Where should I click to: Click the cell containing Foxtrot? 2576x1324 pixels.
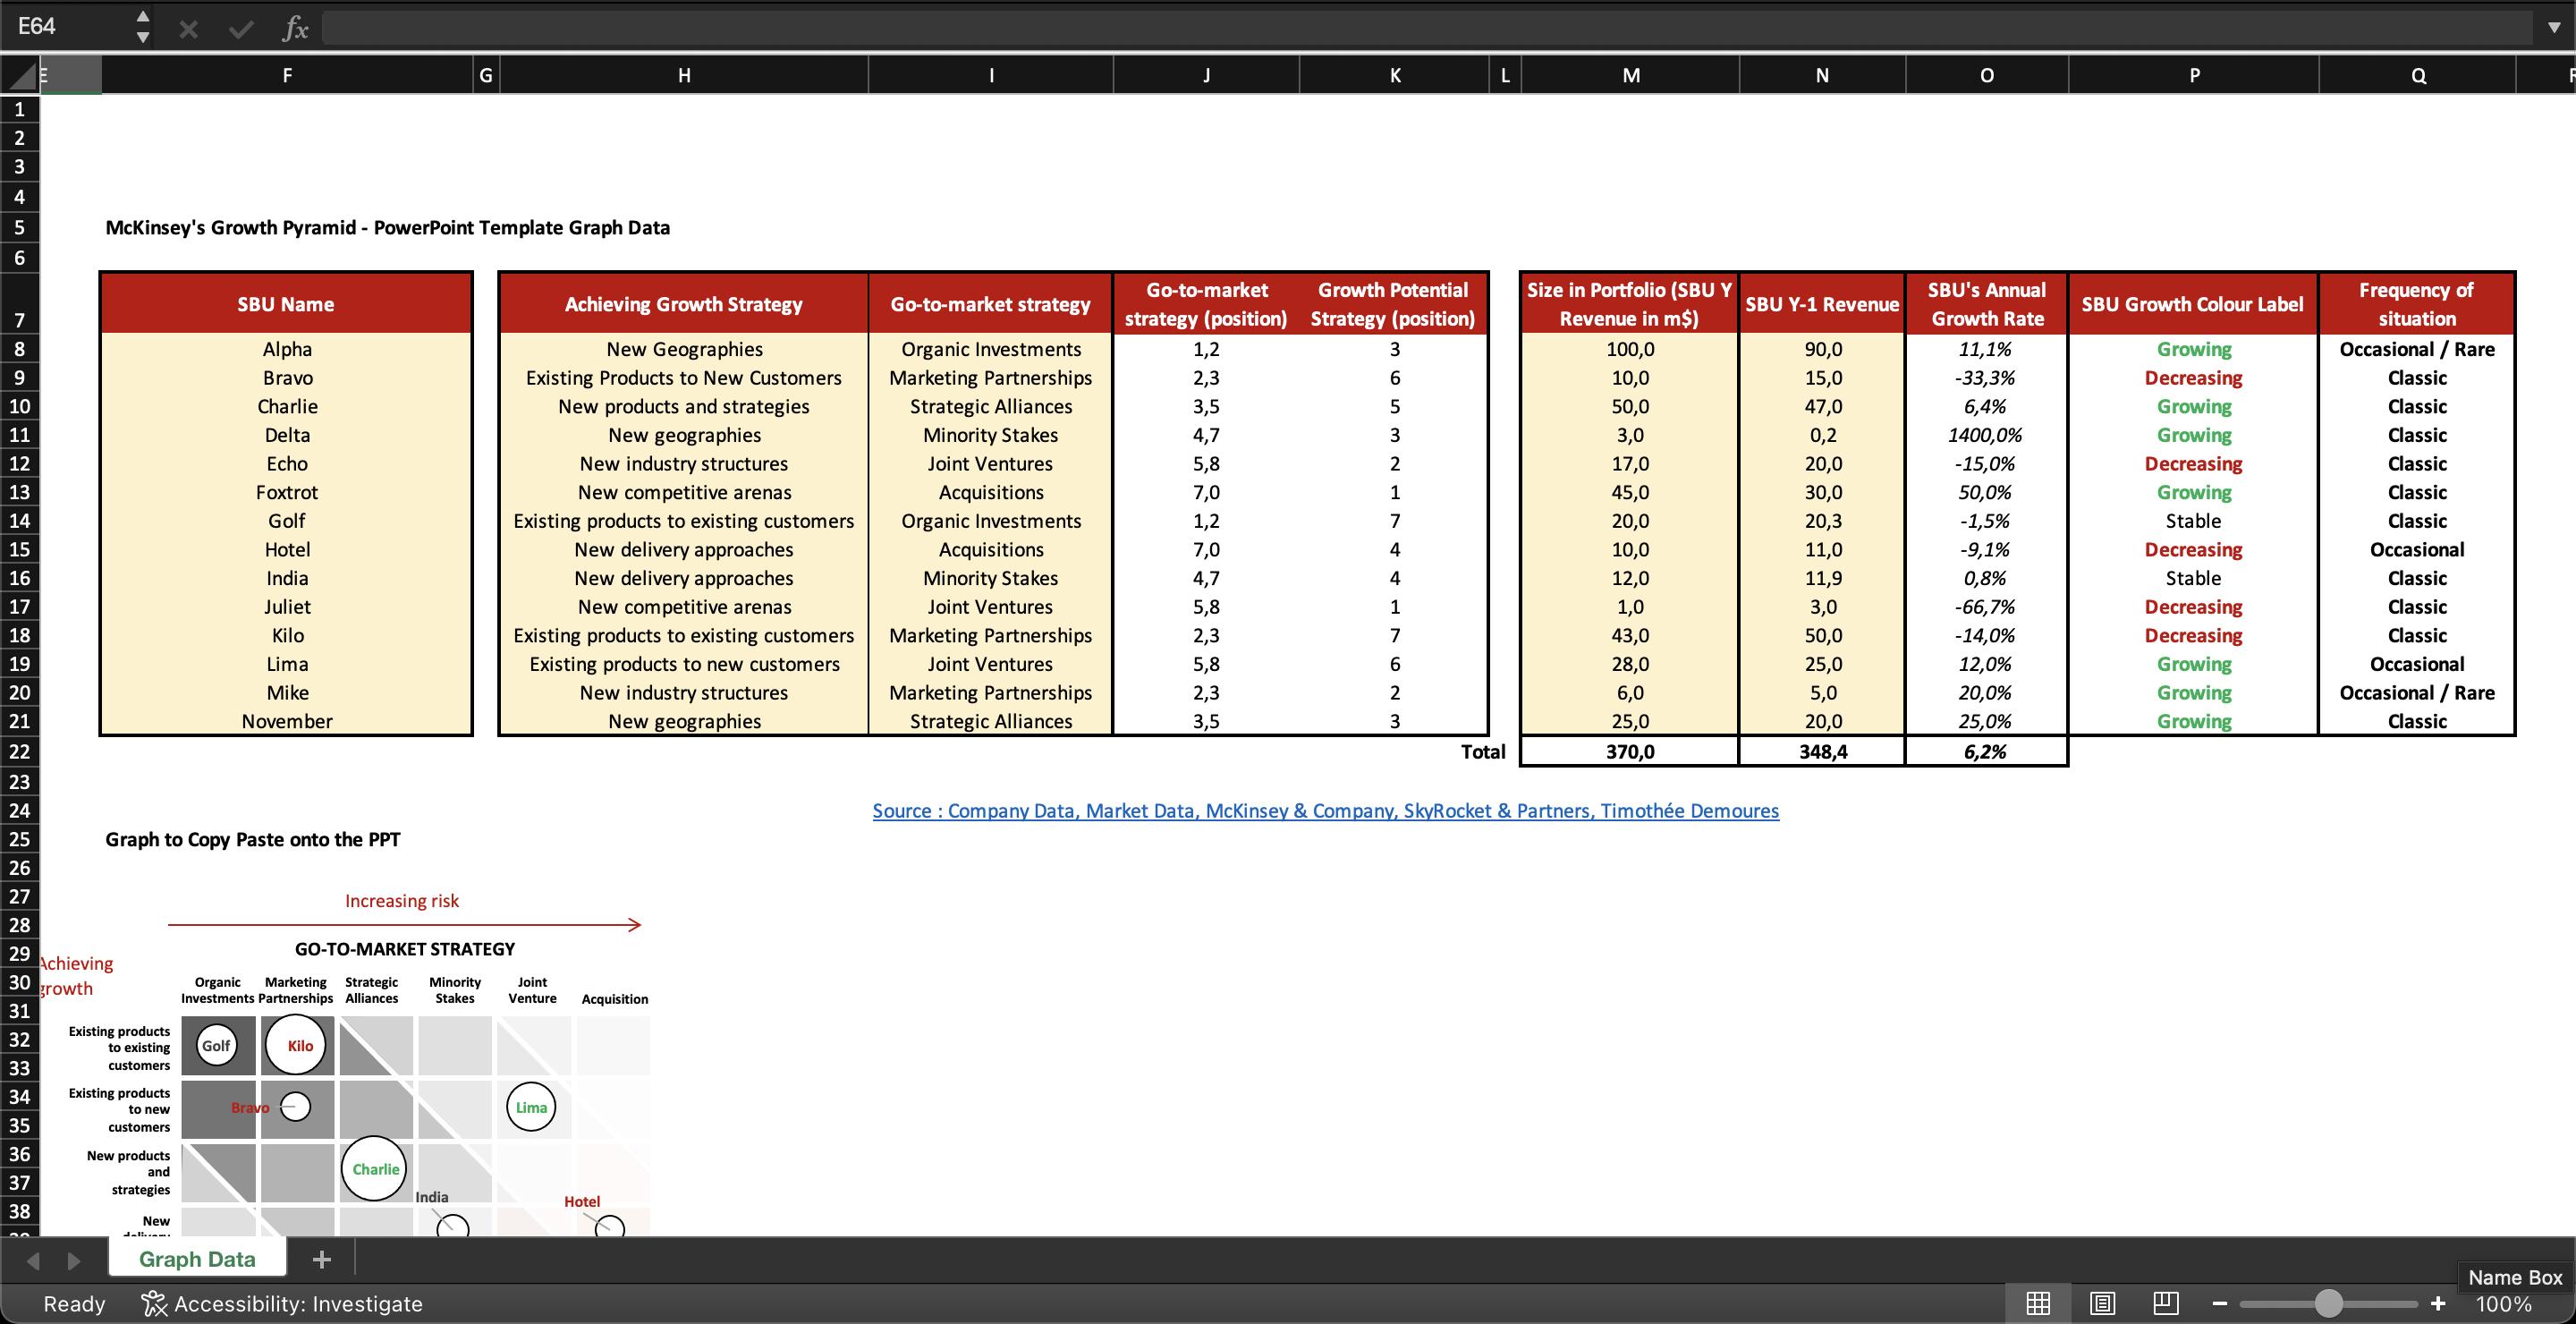coord(287,492)
